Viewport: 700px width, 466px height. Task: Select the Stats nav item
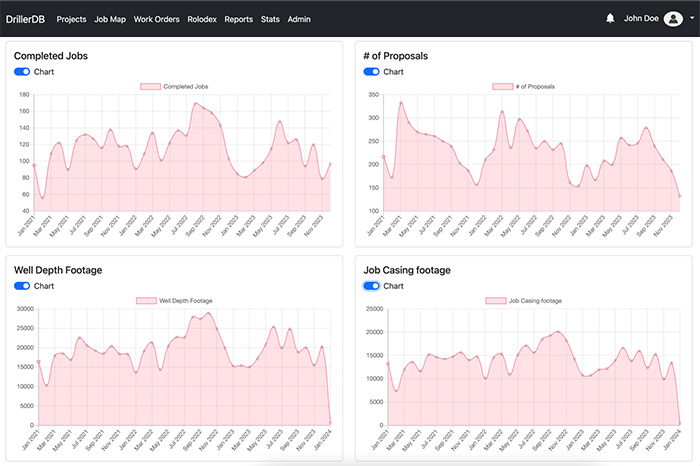pyautogui.click(x=270, y=19)
